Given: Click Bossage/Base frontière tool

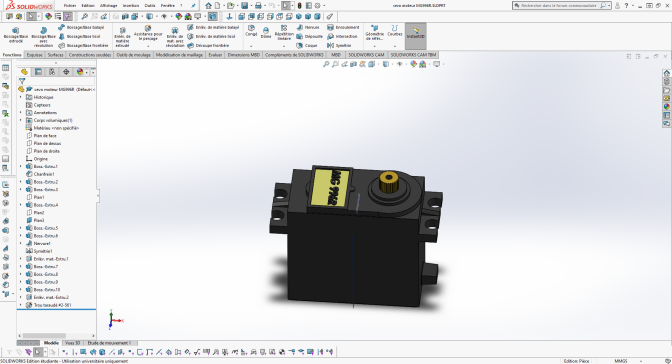Looking at the screenshot, I should pos(83,45).
